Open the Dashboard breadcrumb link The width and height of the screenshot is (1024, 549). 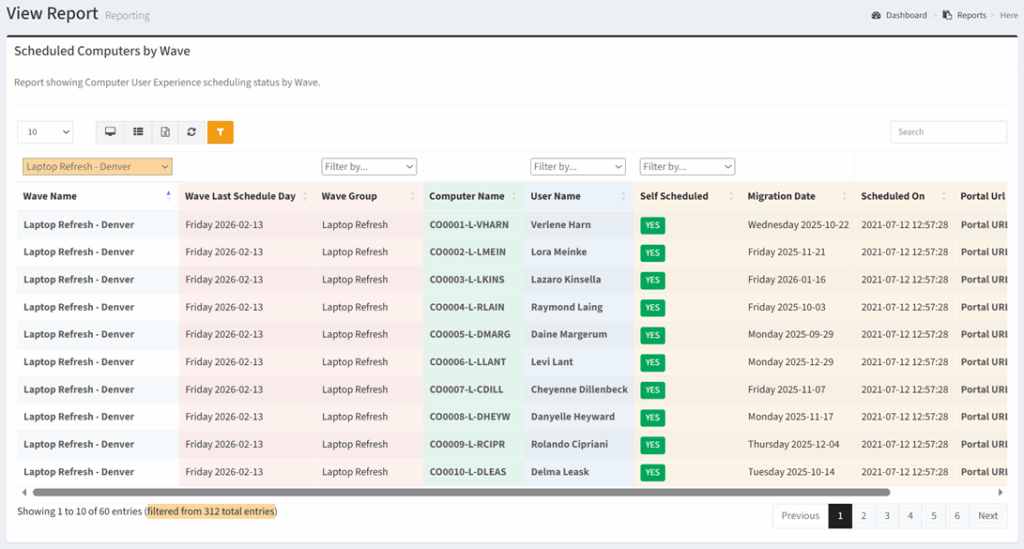(x=906, y=15)
